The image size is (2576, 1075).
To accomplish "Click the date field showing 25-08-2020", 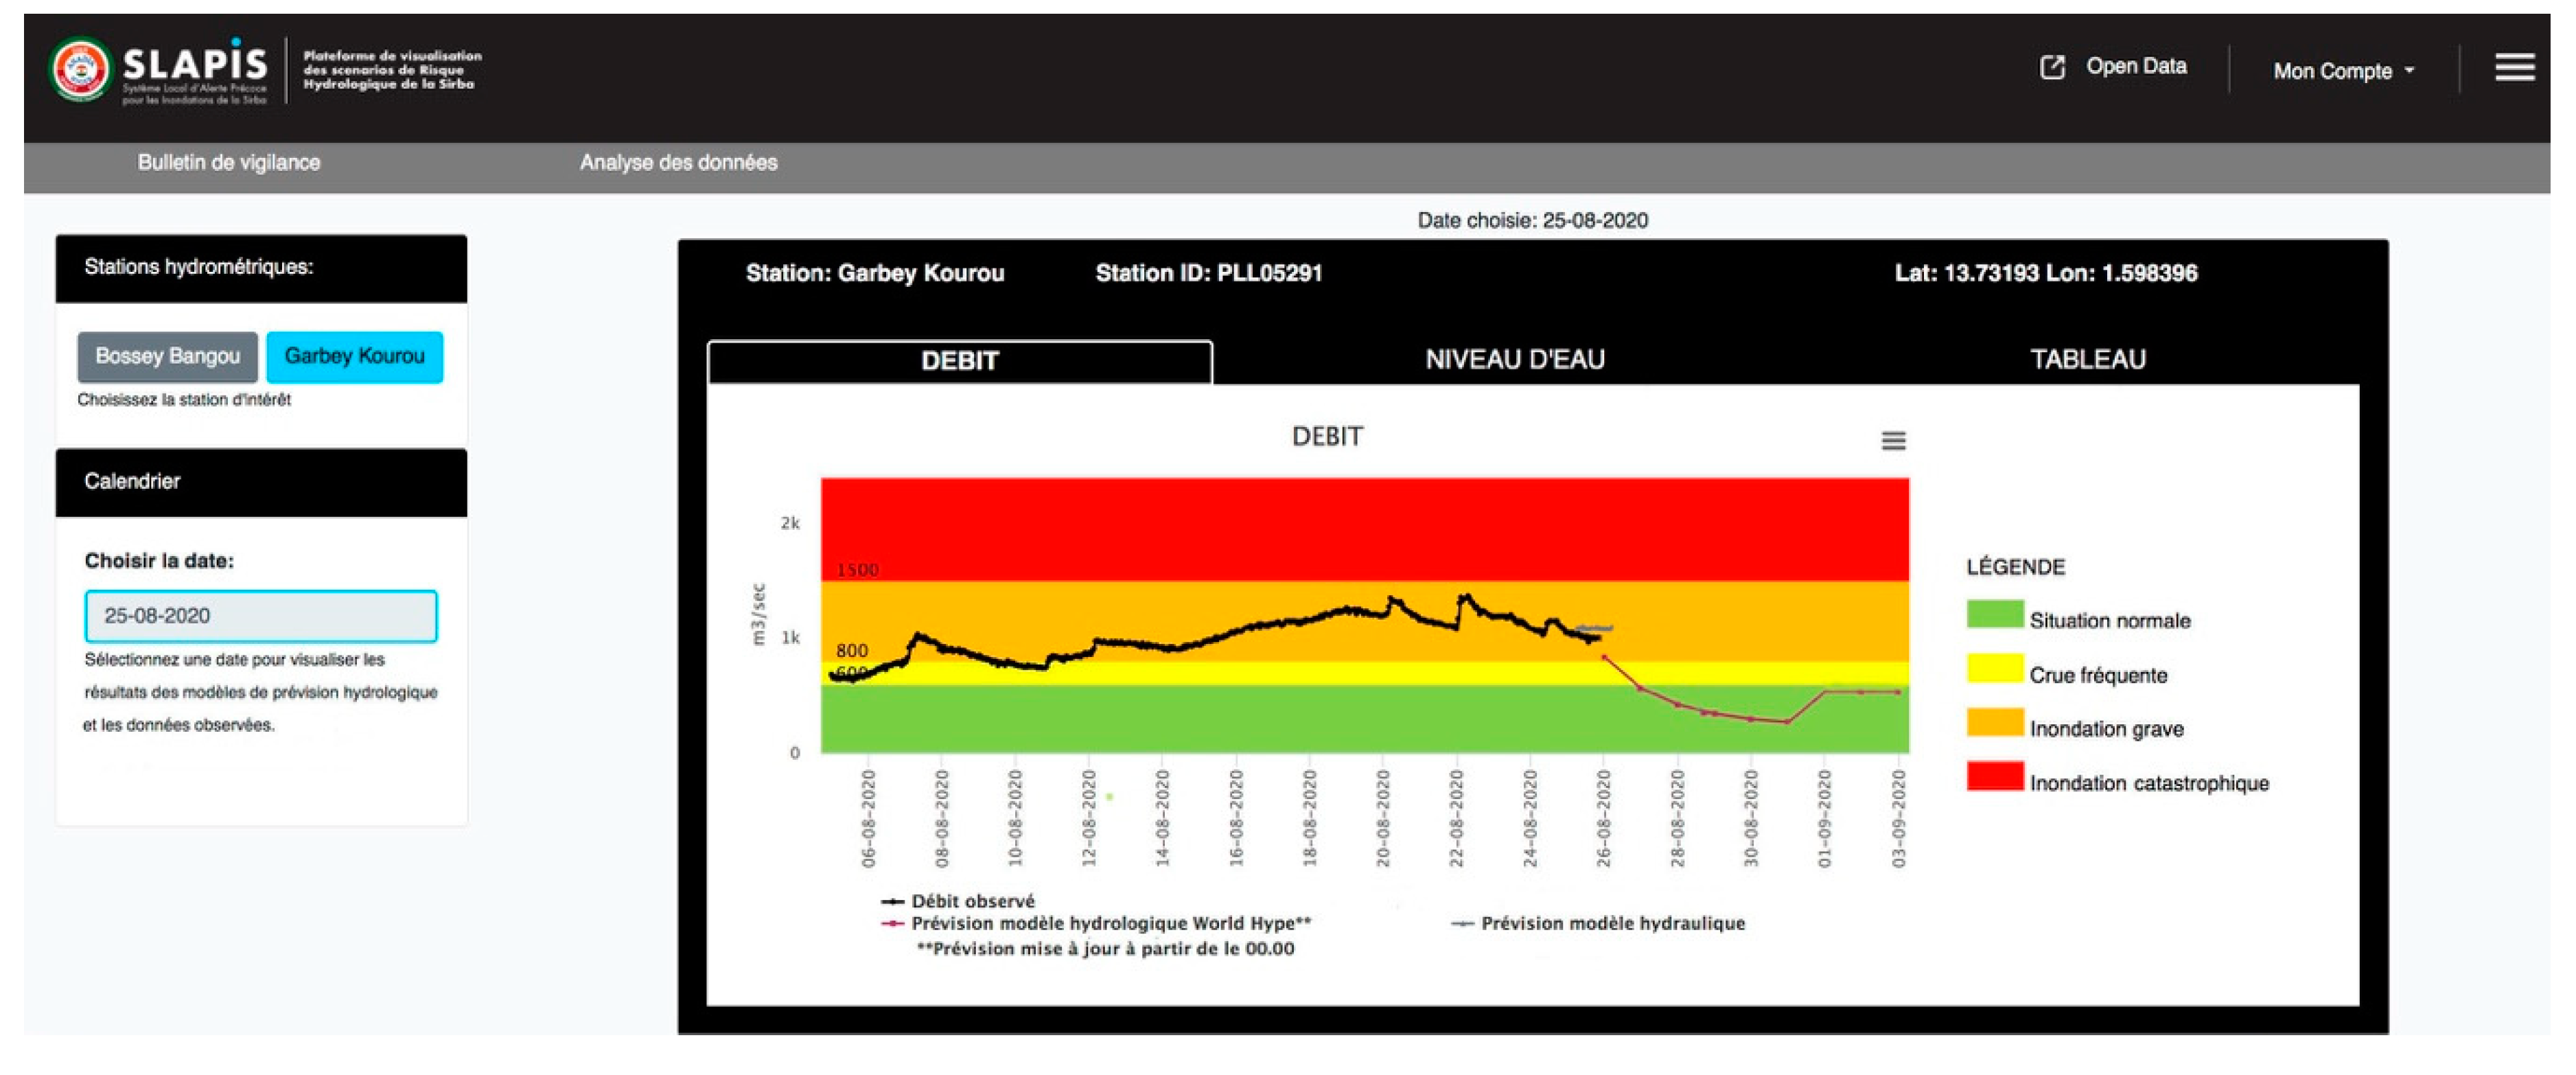I will (x=261, y=616).
